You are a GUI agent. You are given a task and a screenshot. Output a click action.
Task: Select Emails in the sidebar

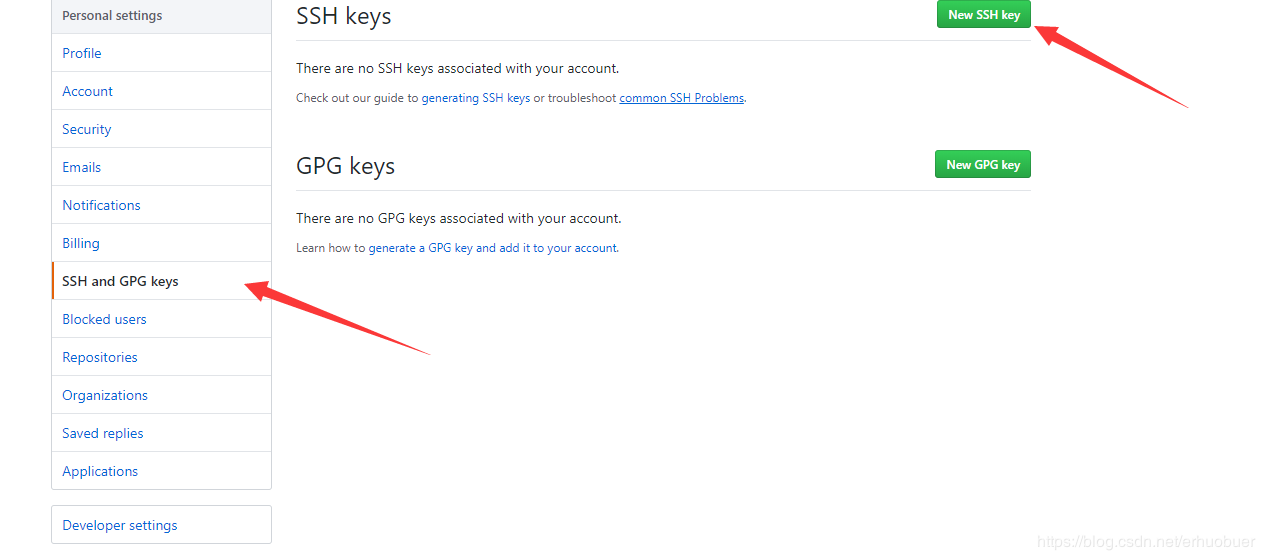coord(82,167)
